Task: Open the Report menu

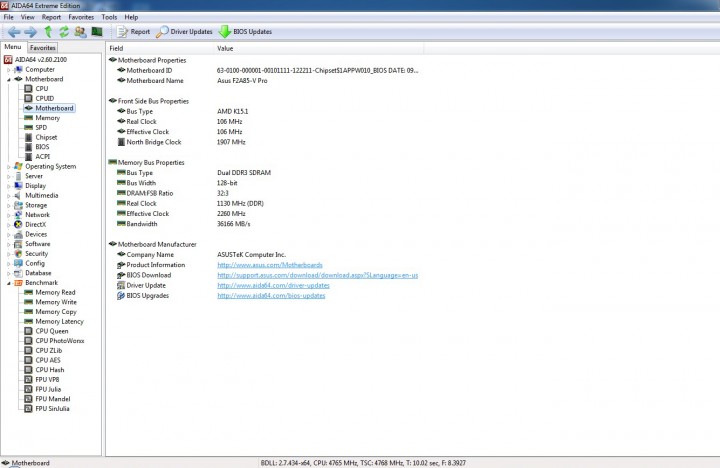Action: point(51,17)
